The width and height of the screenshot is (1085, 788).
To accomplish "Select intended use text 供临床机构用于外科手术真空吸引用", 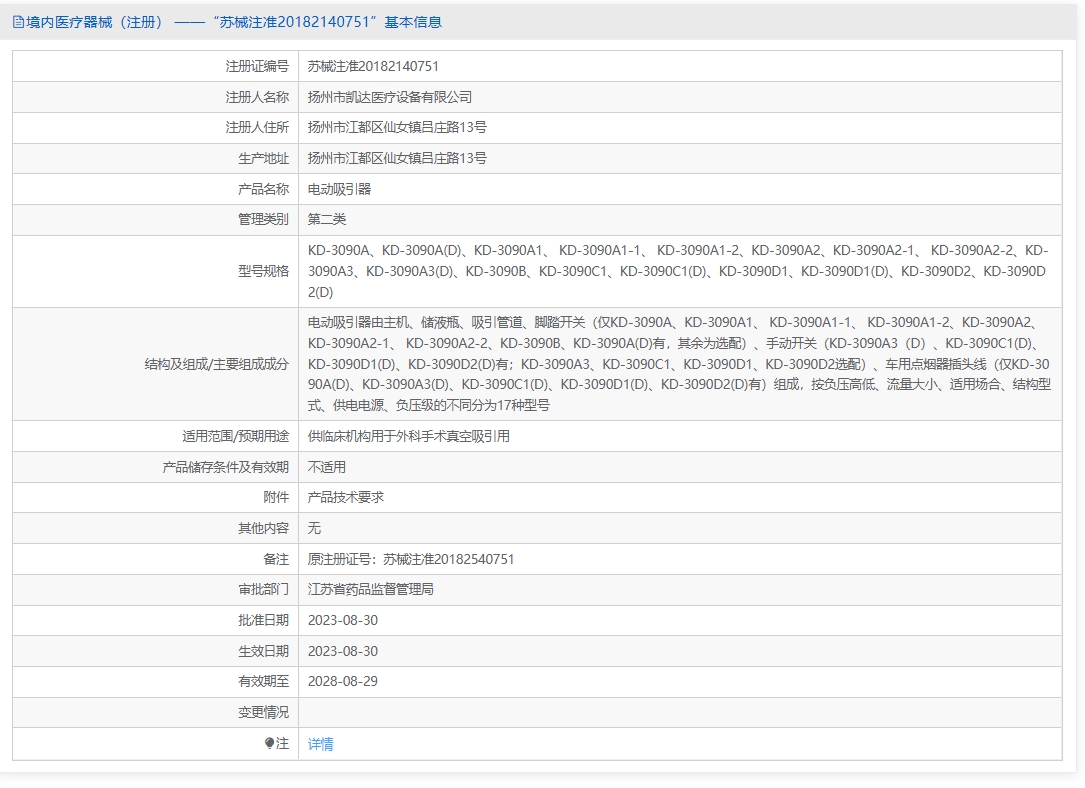I will (x=408, y=437).
